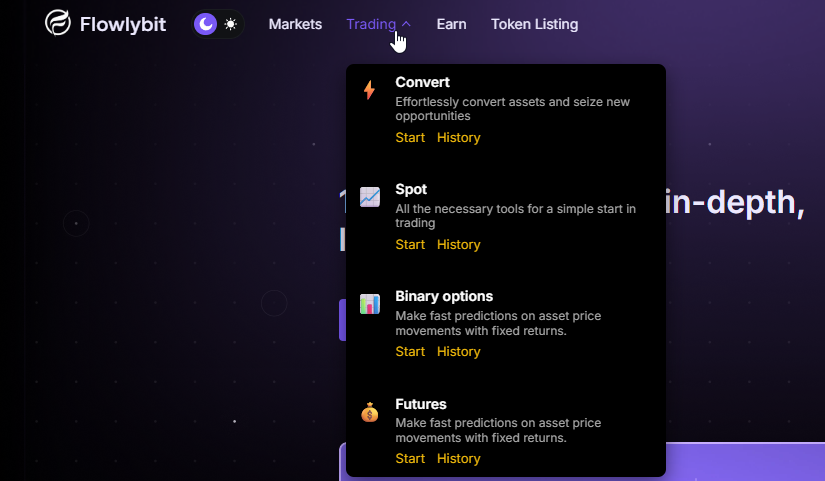This screenshot has width=825, height=481.
Task: Click the Convert lightning bolt icon
Action: [x=370, y=90]
